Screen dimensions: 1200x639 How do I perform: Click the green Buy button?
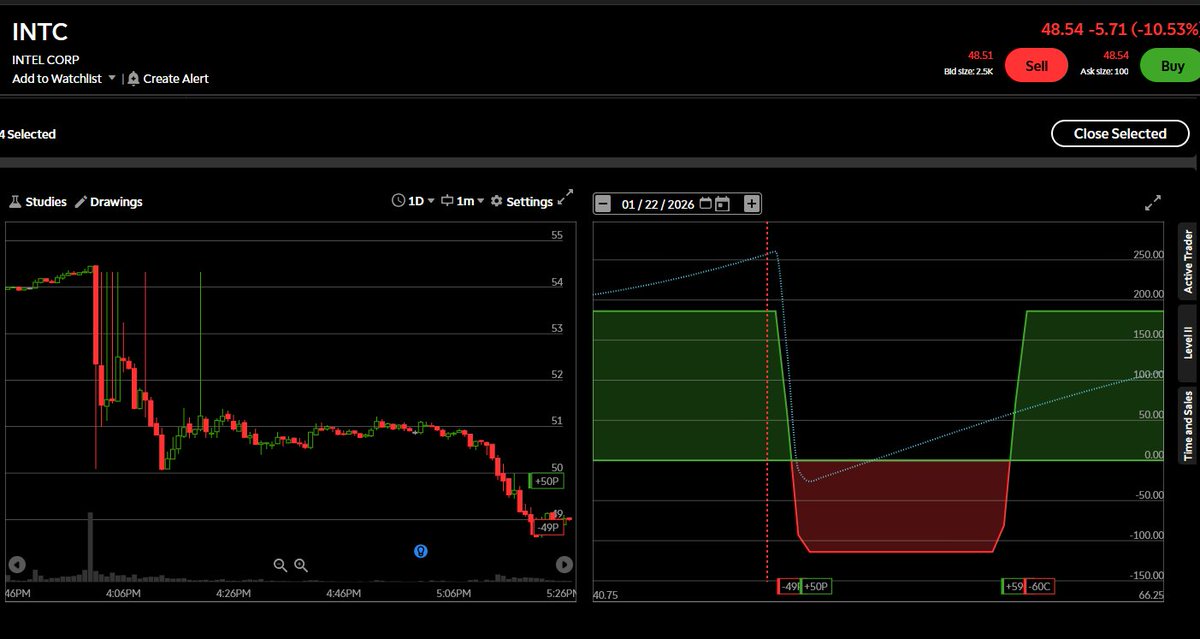(1172, 65)
